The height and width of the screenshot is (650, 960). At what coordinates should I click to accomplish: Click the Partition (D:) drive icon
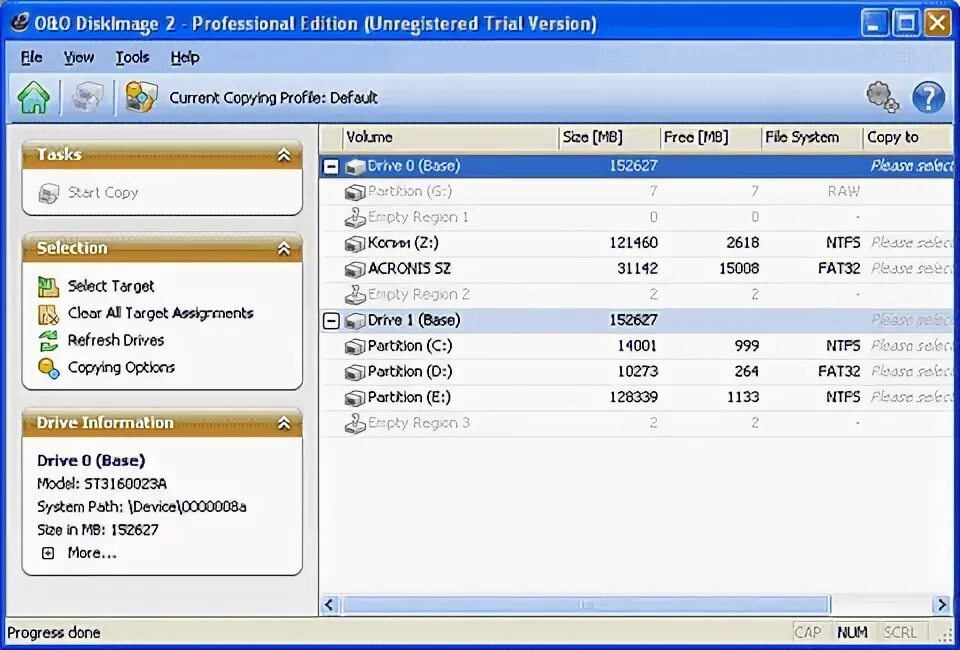[355, 372]
